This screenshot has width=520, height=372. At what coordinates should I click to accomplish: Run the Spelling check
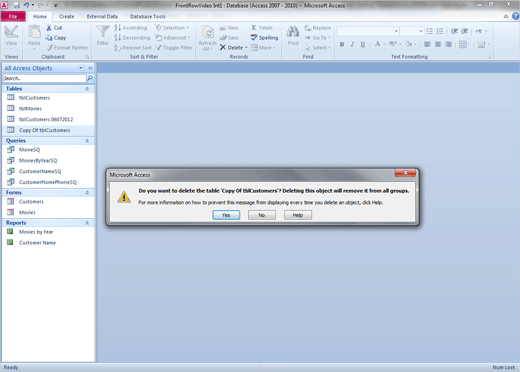pyautogui.click(x=264, y=38)
